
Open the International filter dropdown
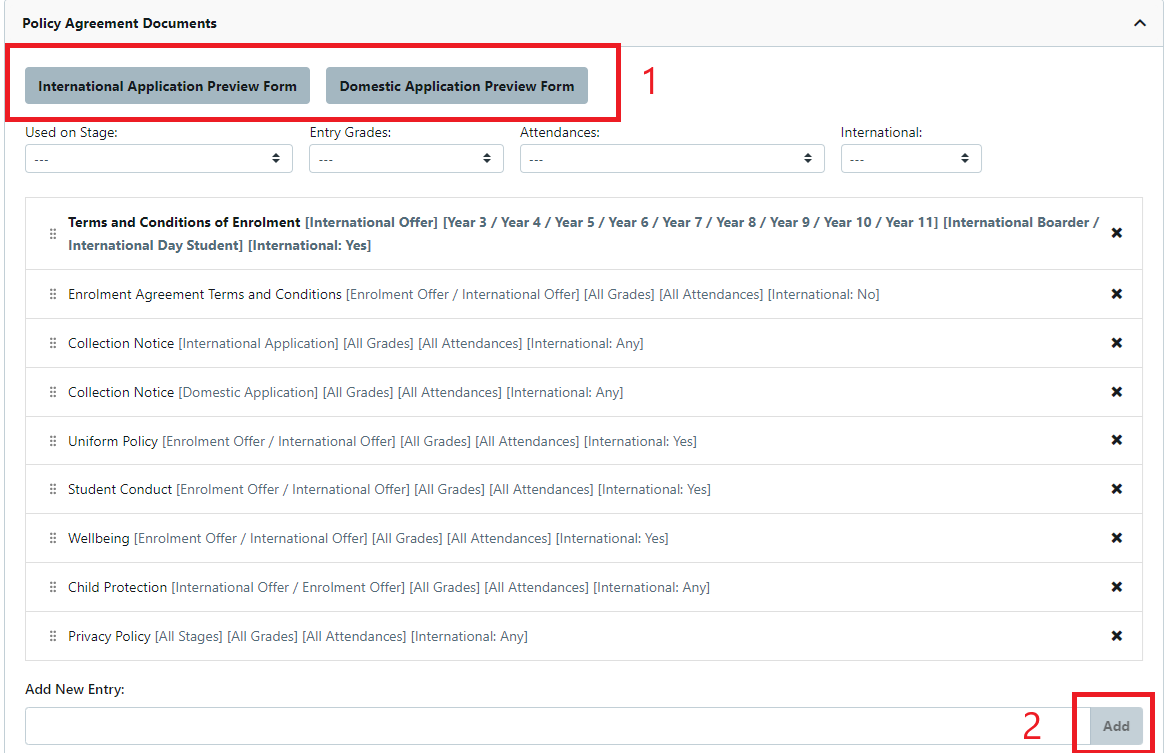tap(910, 158)
